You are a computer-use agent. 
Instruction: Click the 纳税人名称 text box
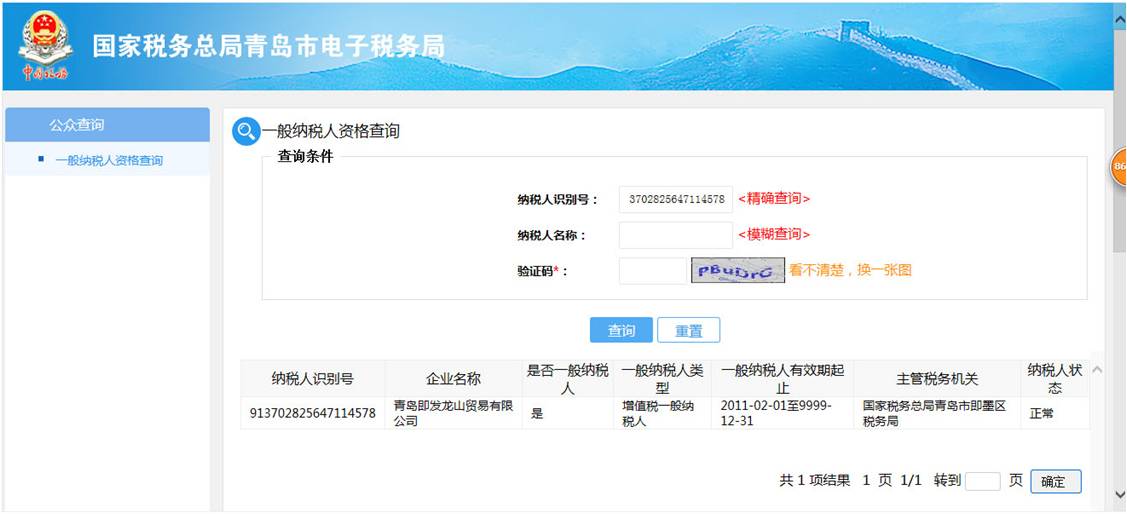tap(675, 235)
